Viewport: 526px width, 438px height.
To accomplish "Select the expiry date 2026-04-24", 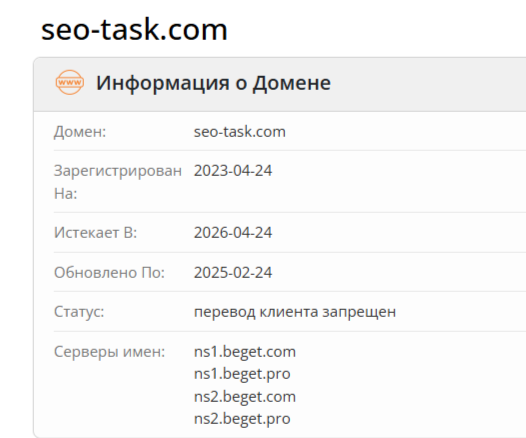I will click(x=233, y=232).
